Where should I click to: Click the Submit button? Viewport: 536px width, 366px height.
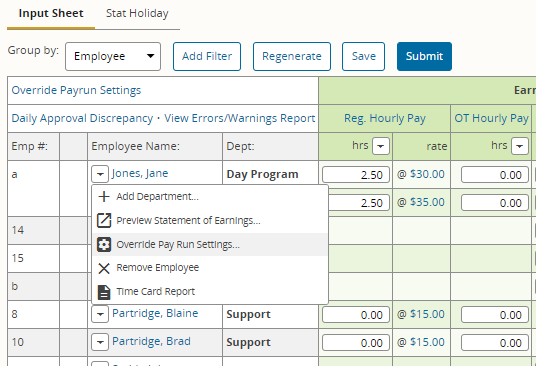[x=424, y=56]
